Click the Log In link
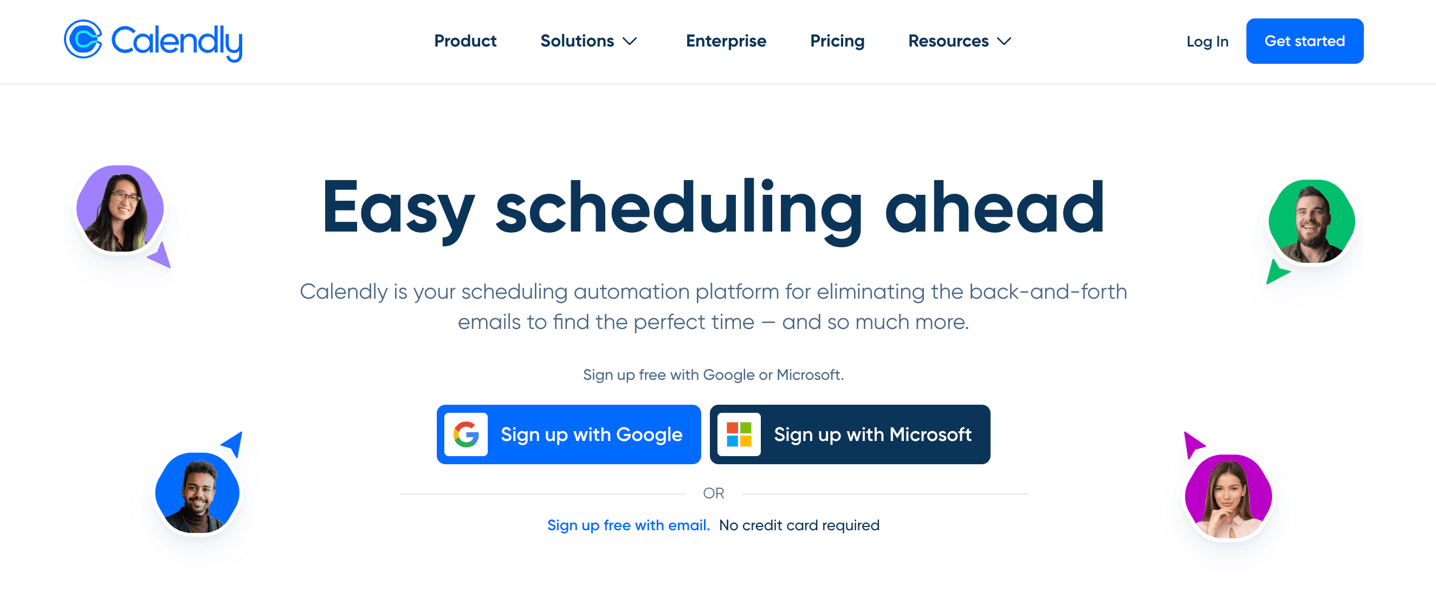Image resolution: width=1436 pixels, height=593 pixels. tap(1207, 42)
